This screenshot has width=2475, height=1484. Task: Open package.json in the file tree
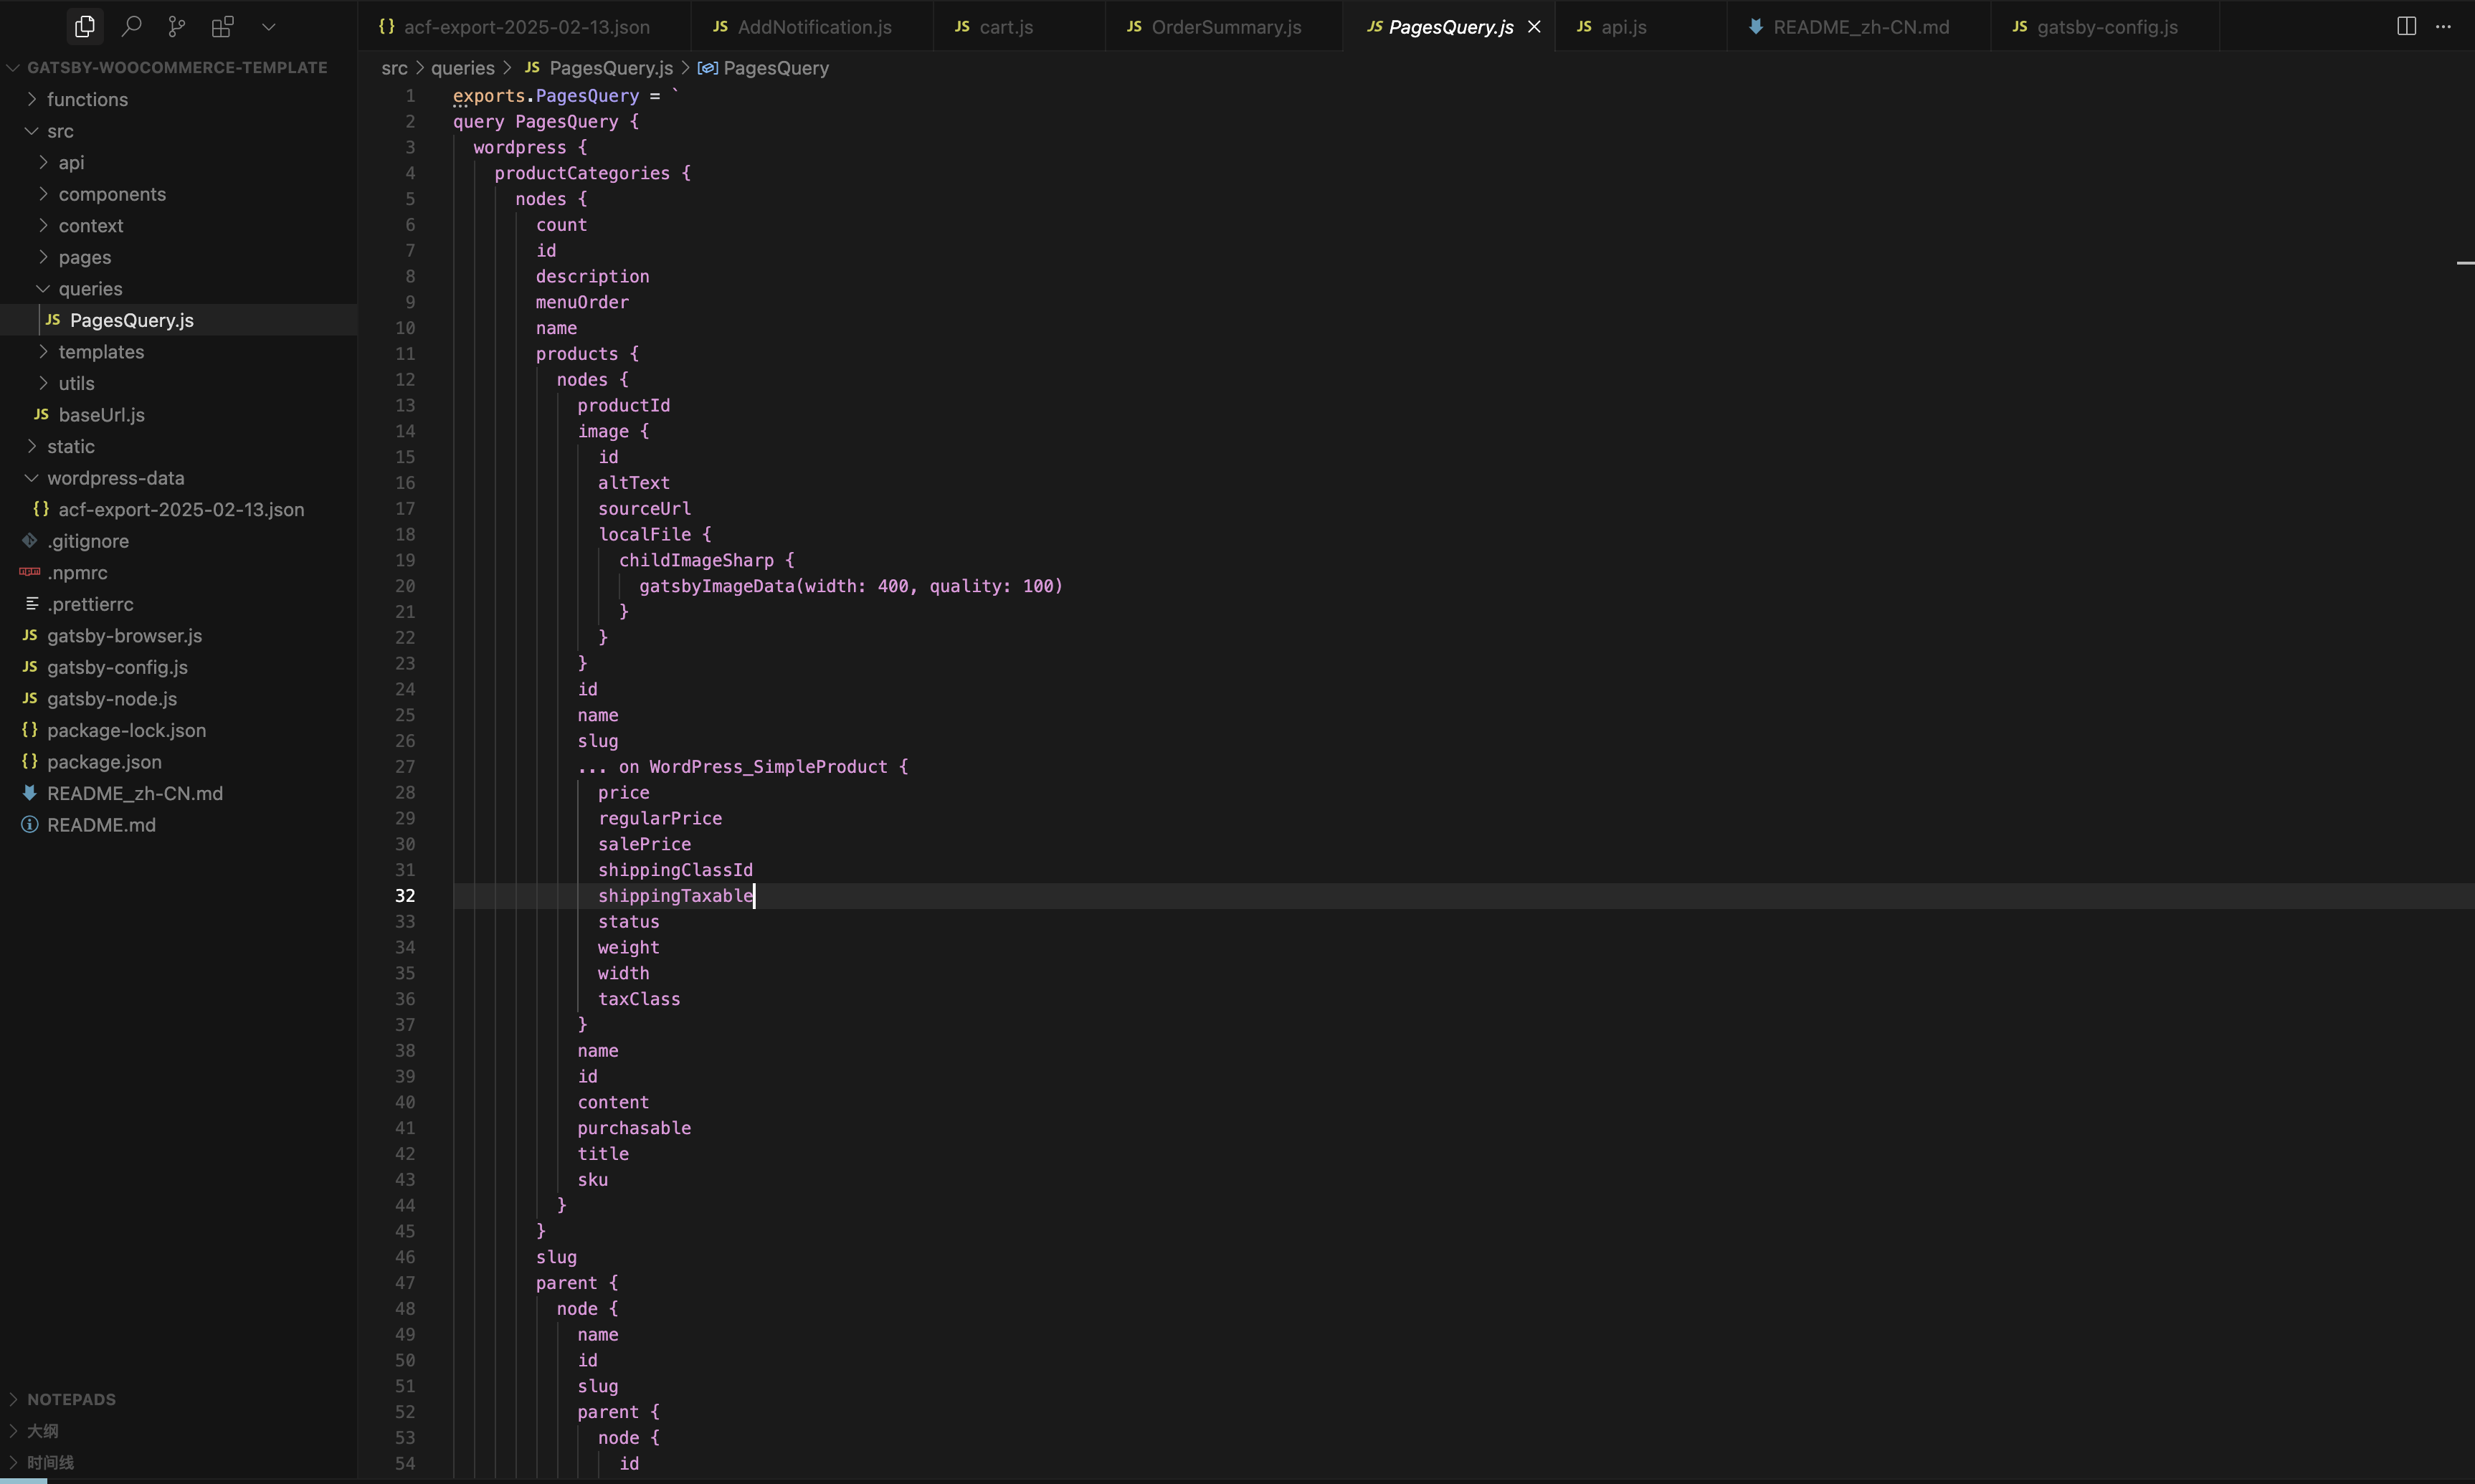click(104, 762)
